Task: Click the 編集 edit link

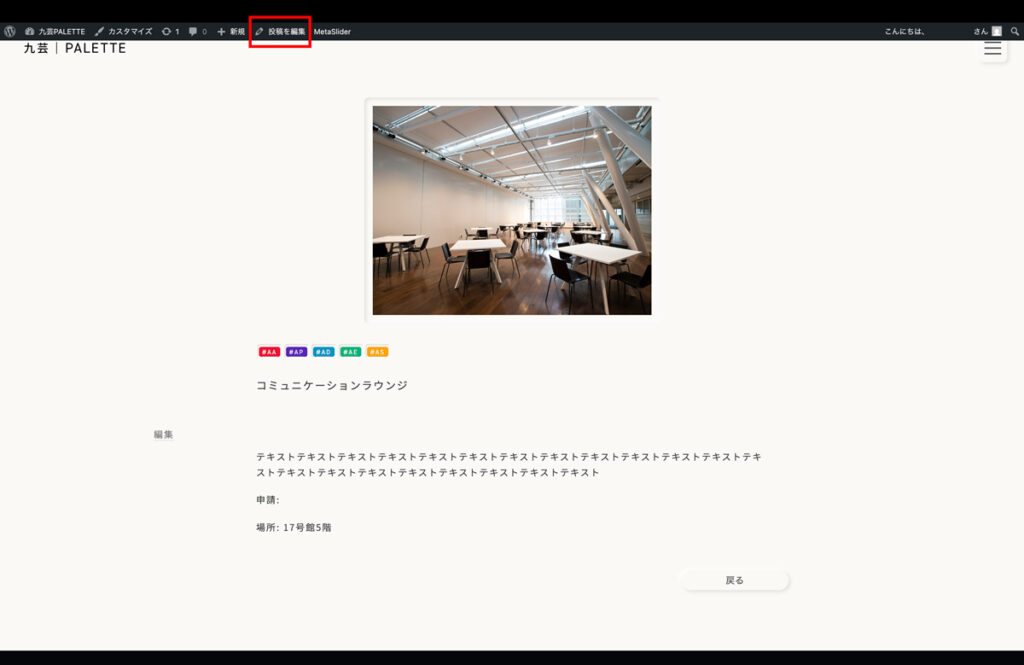Action: [163, 435]
